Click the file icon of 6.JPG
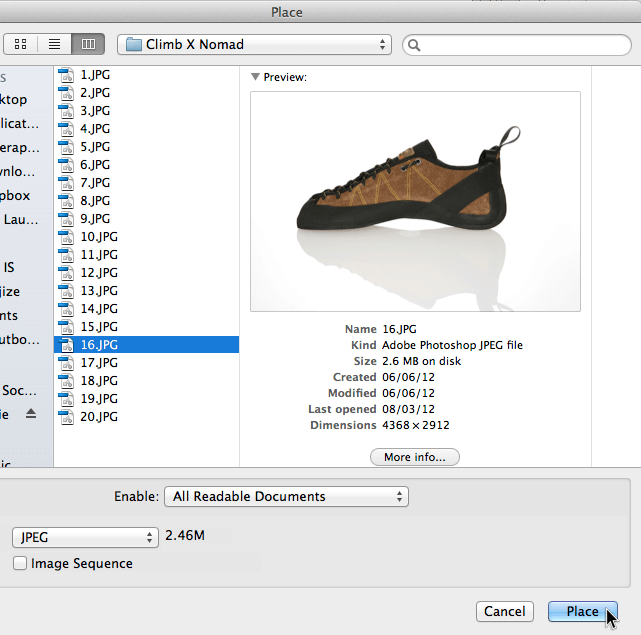 [66, 165]
